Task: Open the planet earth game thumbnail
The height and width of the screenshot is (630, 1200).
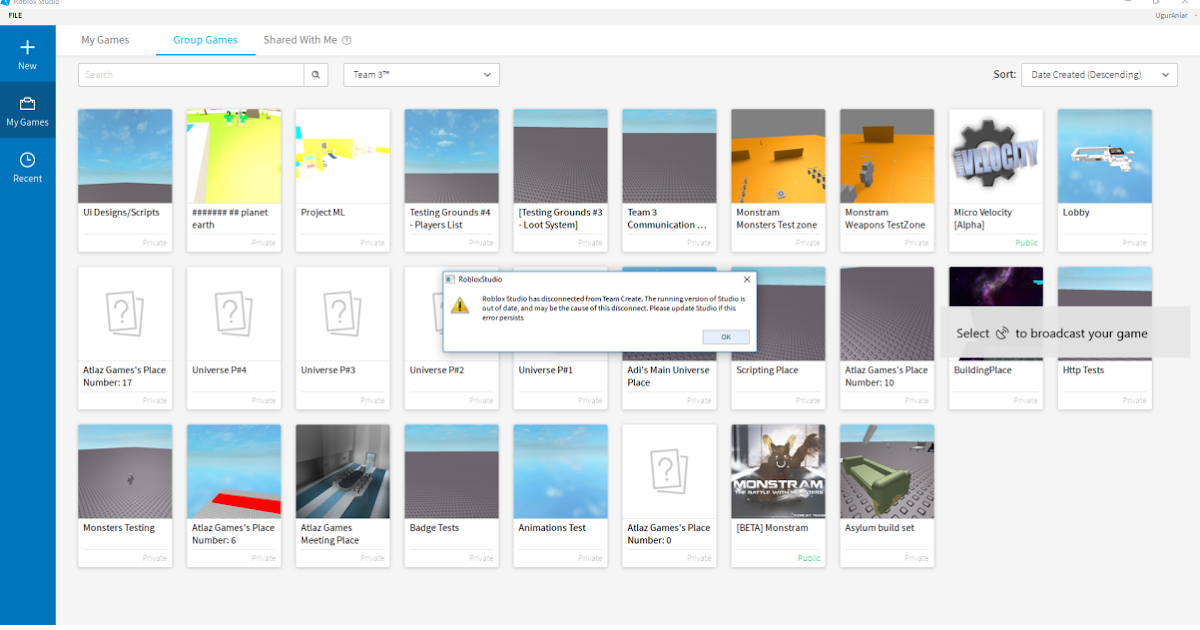Action: click(234, 156)
